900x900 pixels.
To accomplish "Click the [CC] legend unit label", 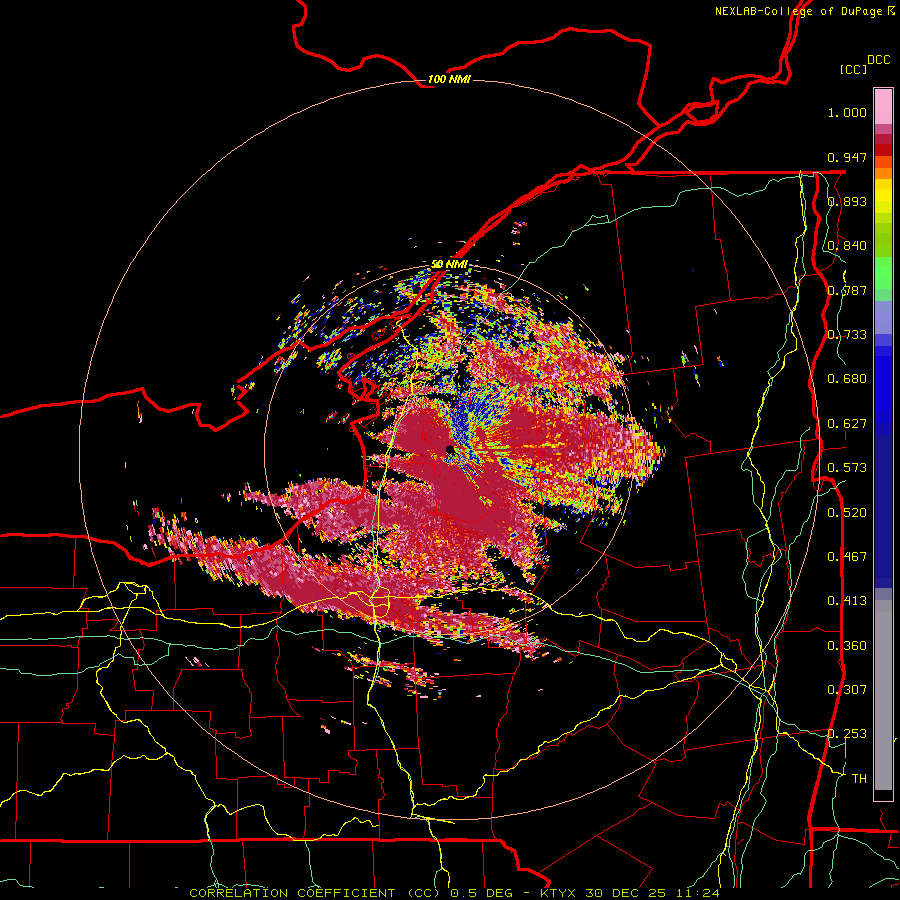I will tap(854, 69).
